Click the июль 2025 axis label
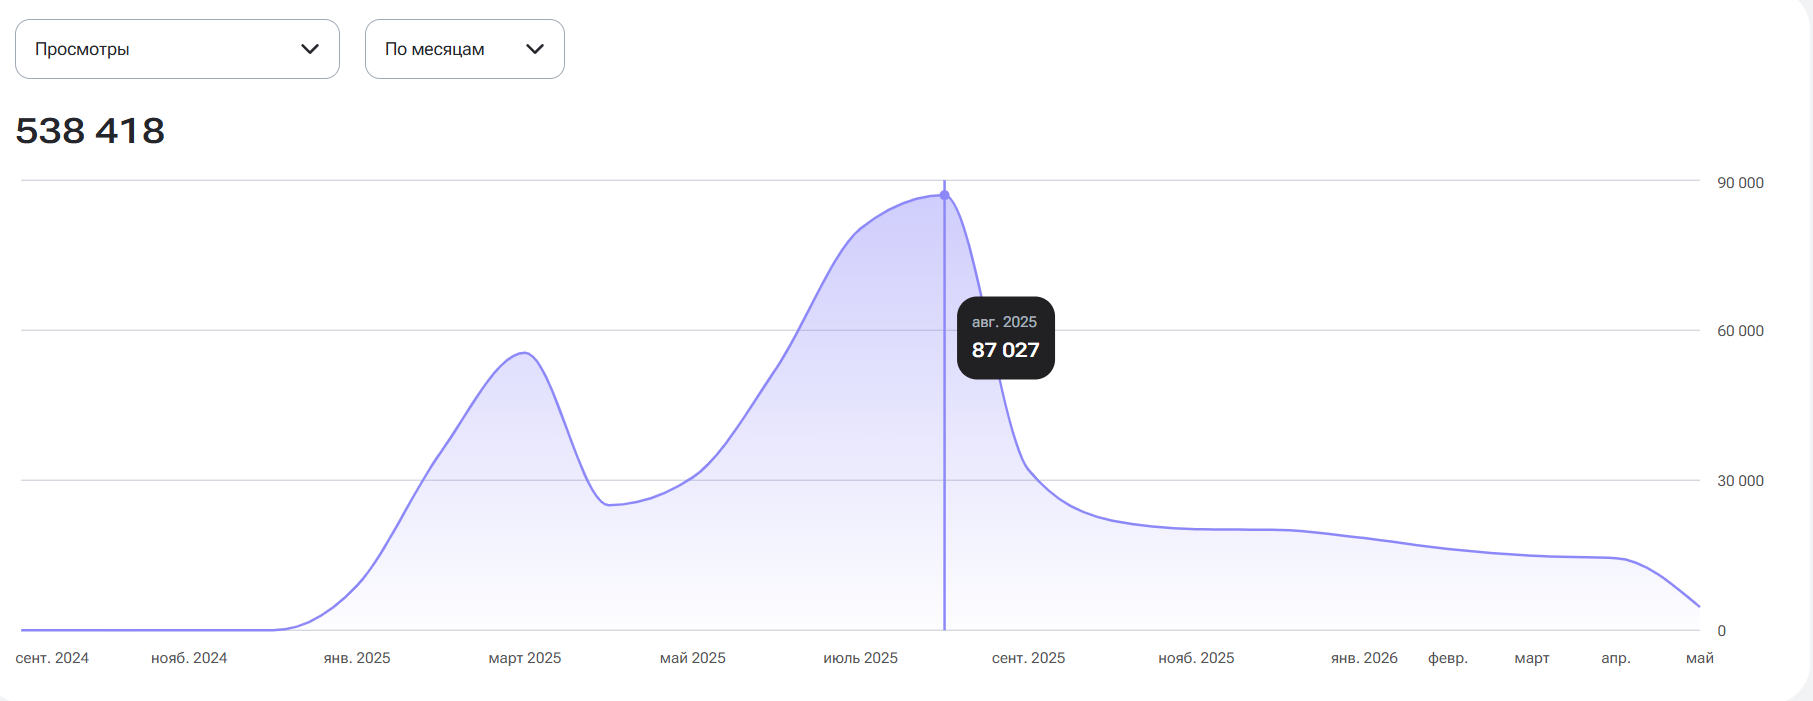Image resolution: width=1813 pixels, height=701 pixels. click(x=861, y=658)
